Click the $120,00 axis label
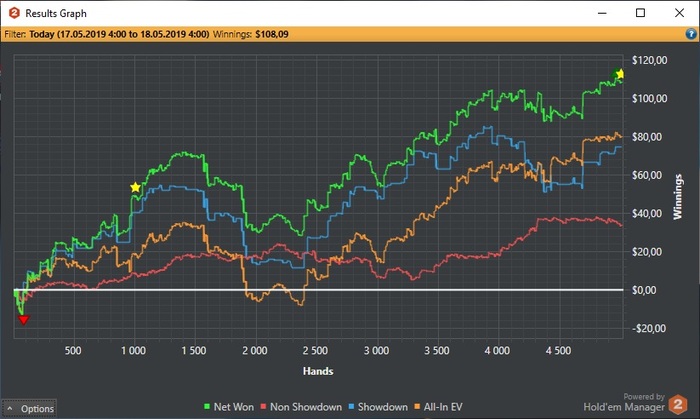Viewport: 700px width, 419px height. coord(650,60)
